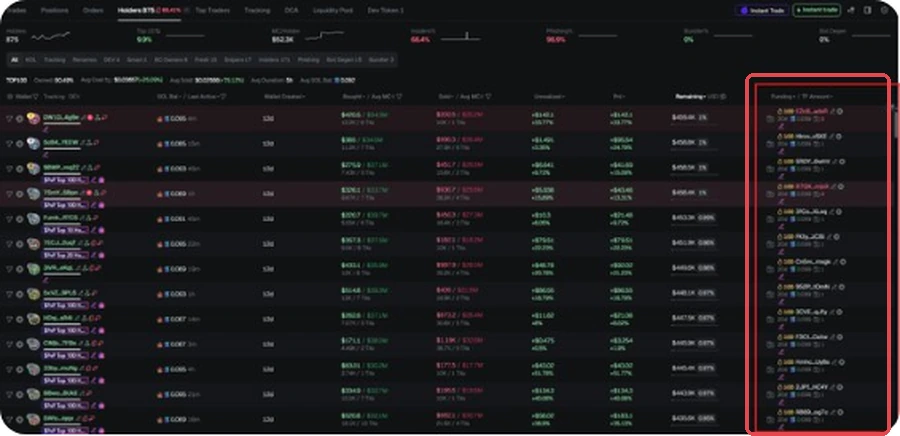
Task: Click the edit pencil beside funding wallet 2FGo
Action: 833,212
